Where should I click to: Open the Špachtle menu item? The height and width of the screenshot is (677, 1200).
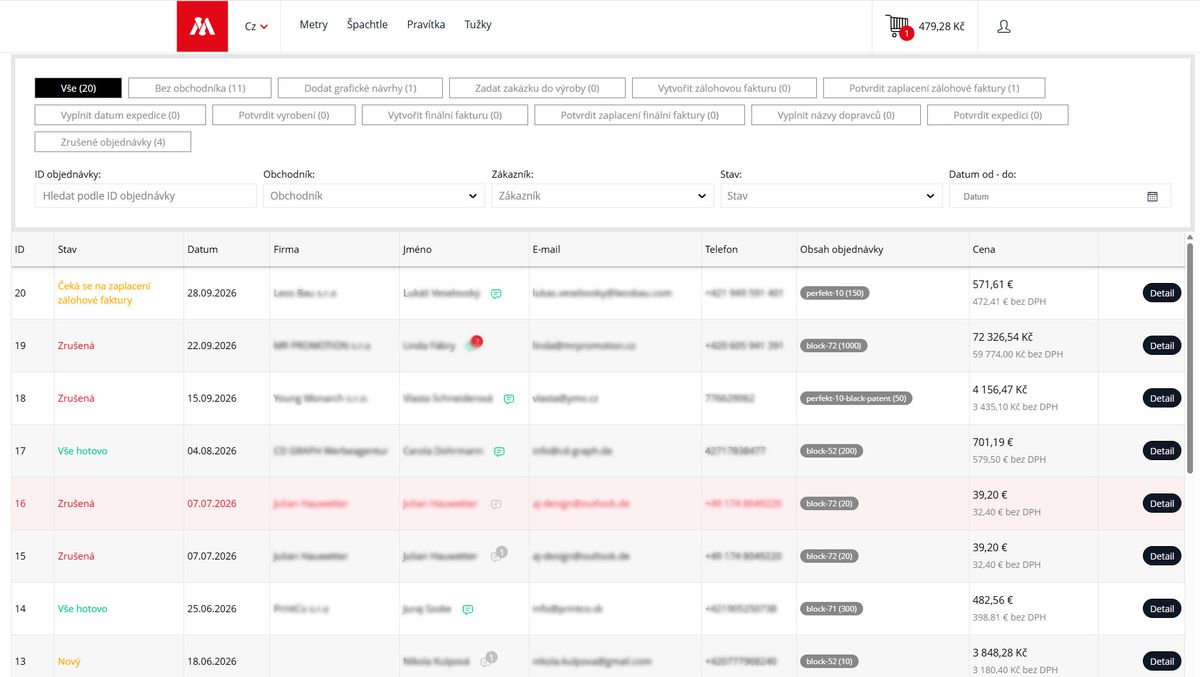[x=367, y=25]
